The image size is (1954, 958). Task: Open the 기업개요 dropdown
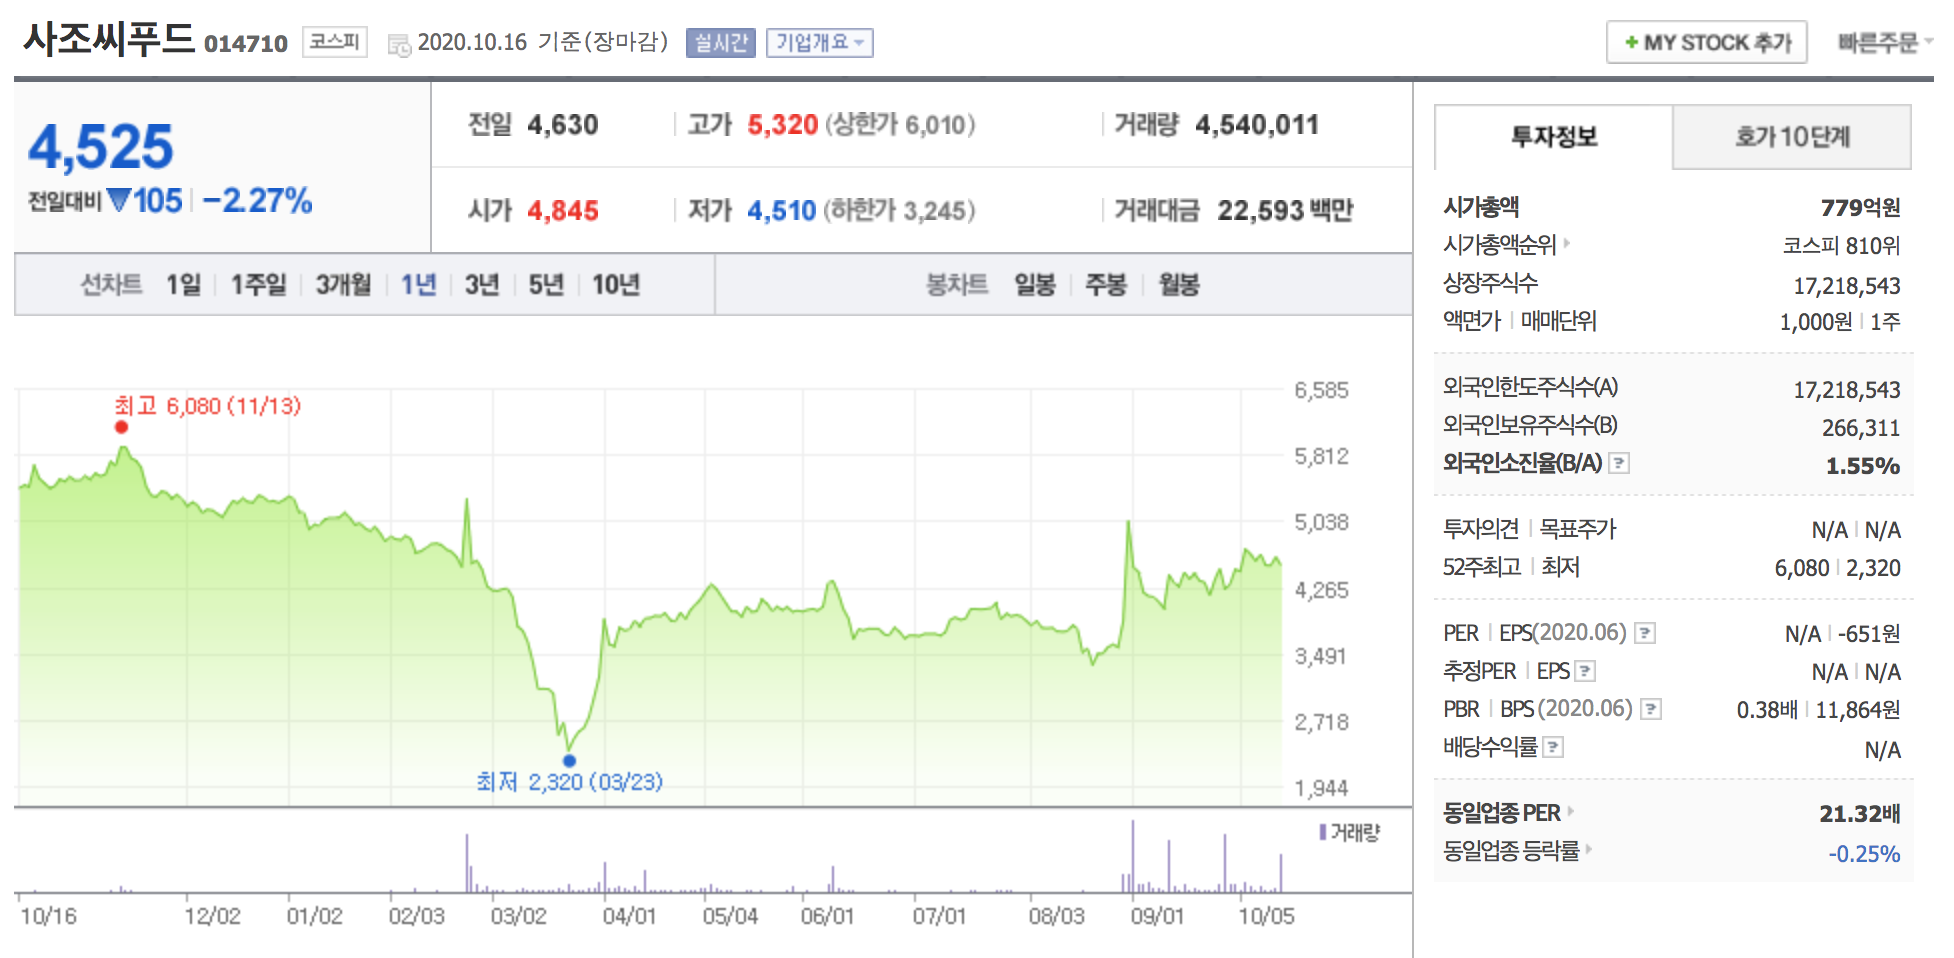point(820,43)
